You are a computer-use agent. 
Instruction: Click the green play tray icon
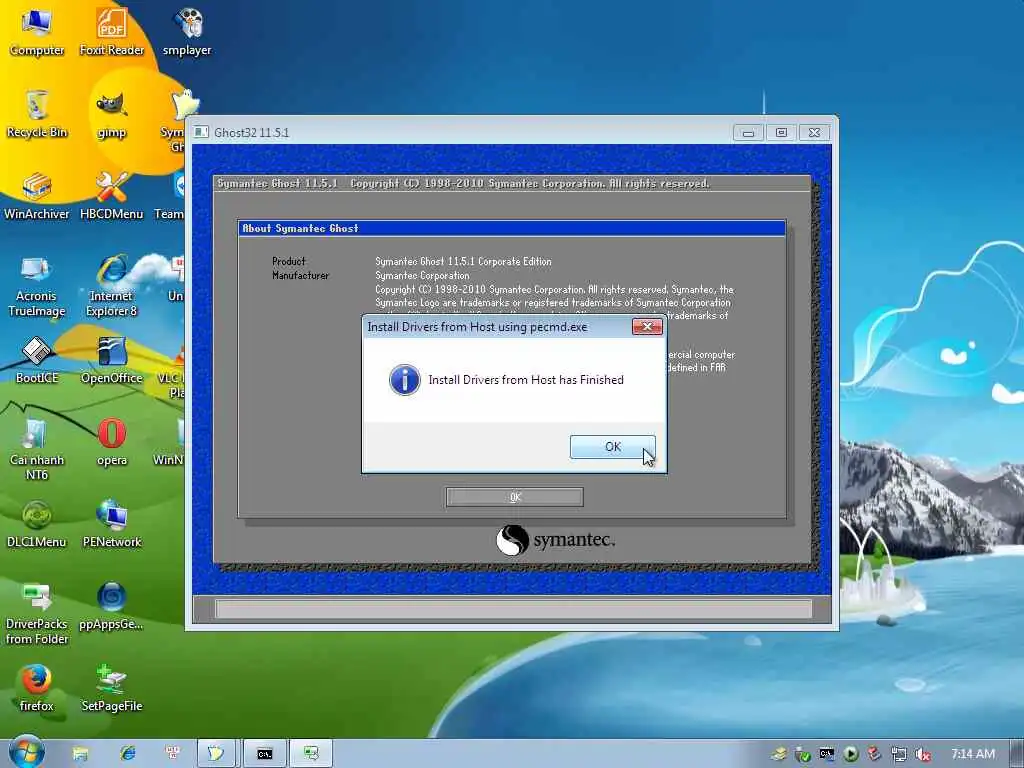[850, 754]
